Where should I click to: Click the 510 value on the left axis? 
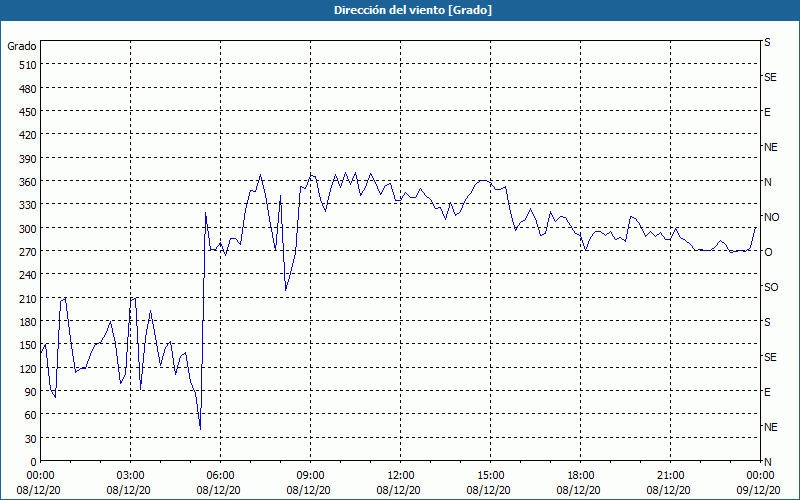point(28,65)
